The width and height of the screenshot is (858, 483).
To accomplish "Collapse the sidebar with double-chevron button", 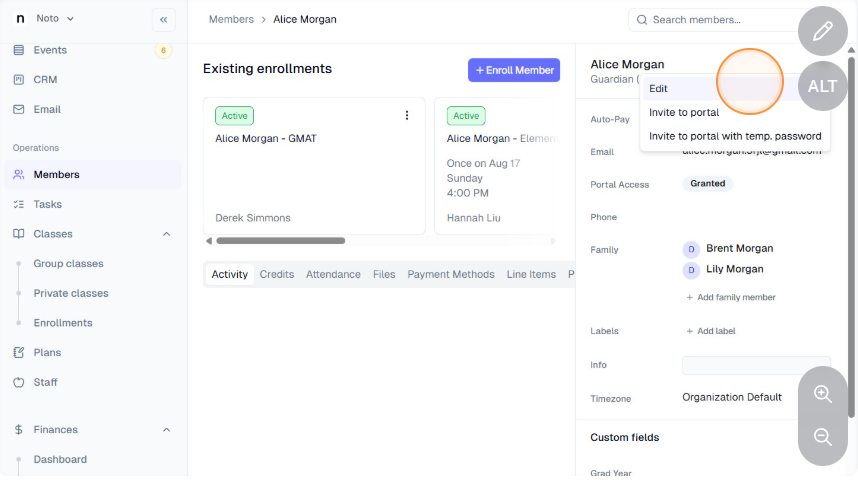I will (164, 20).
